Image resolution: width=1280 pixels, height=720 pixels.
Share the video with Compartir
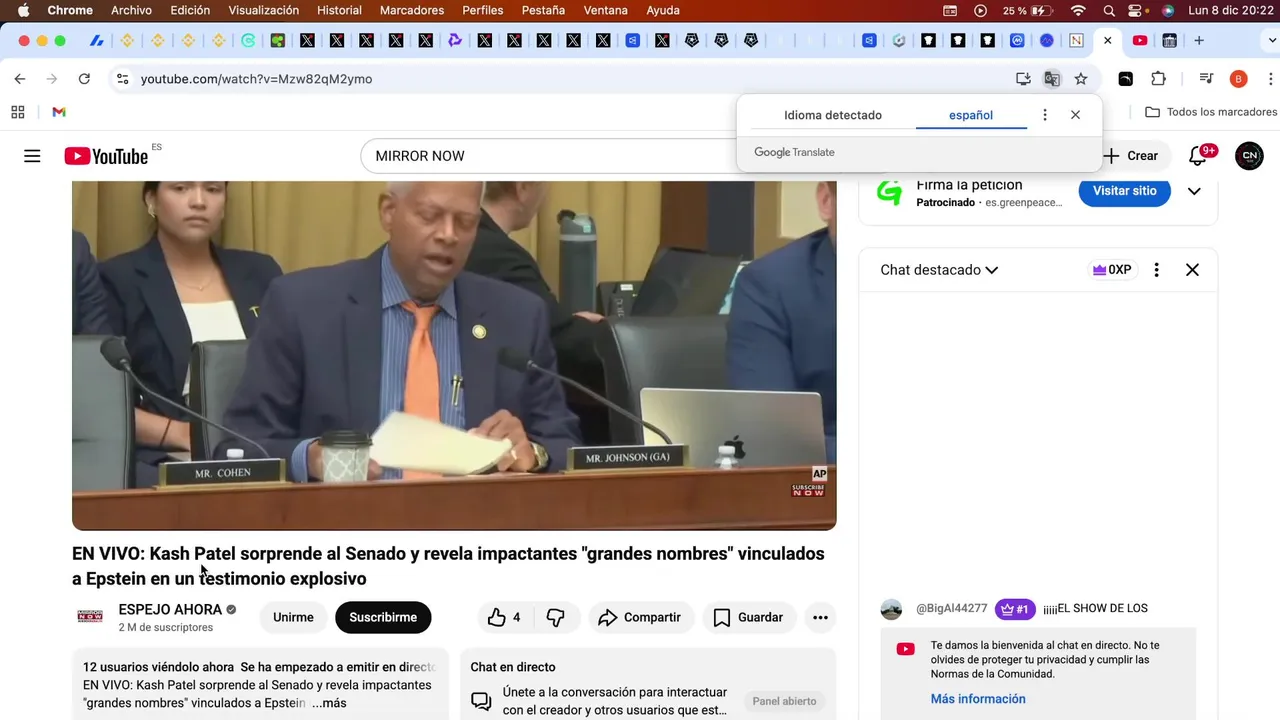[x=640, y=618]
